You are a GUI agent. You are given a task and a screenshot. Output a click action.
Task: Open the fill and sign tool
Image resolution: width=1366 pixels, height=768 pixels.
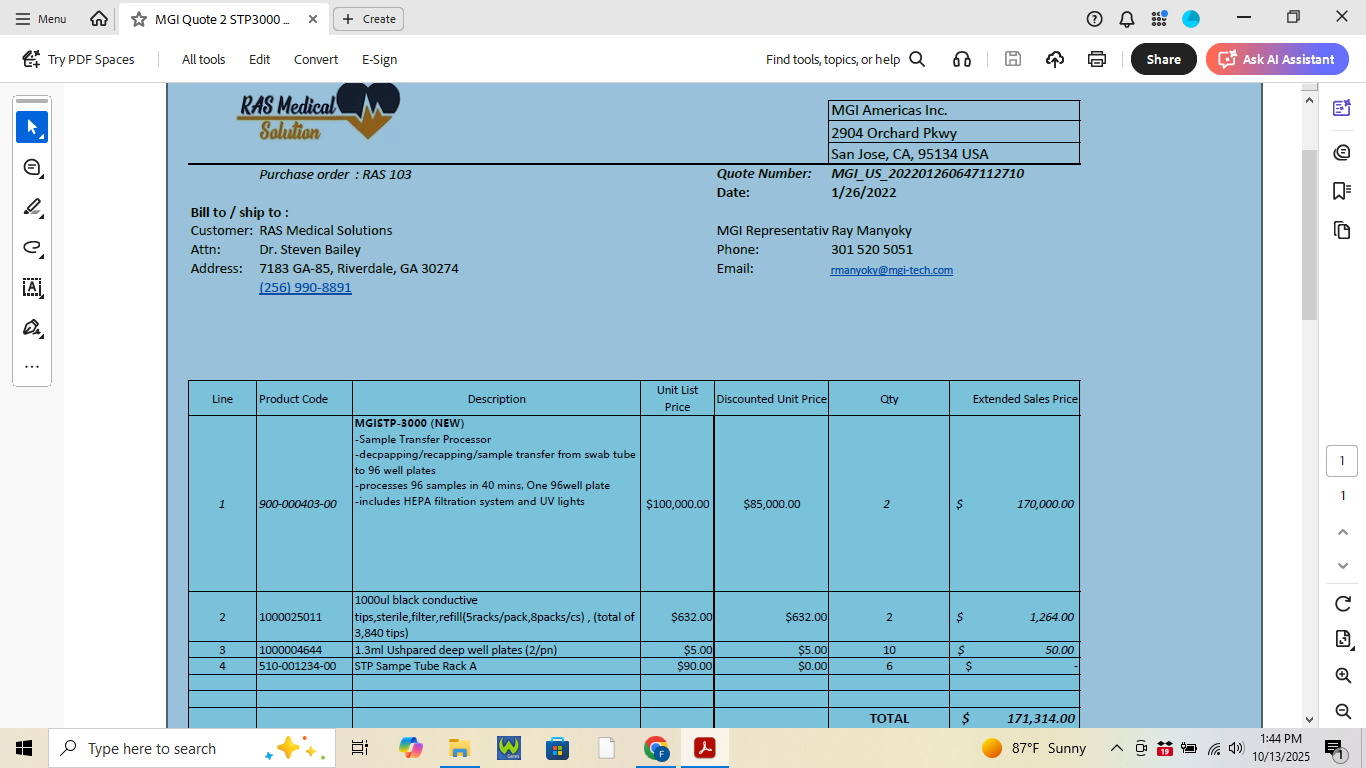pyautogui.click(x=32, y=328)
